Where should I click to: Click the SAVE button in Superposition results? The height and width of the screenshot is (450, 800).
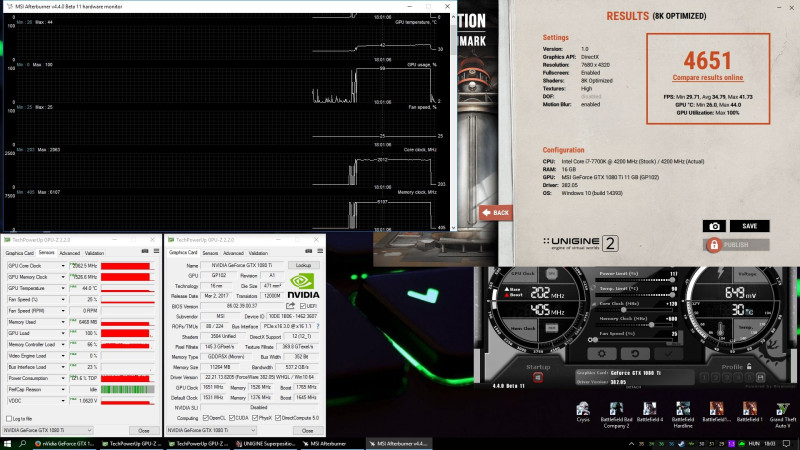pyautogui.click(x=749, y=226)
